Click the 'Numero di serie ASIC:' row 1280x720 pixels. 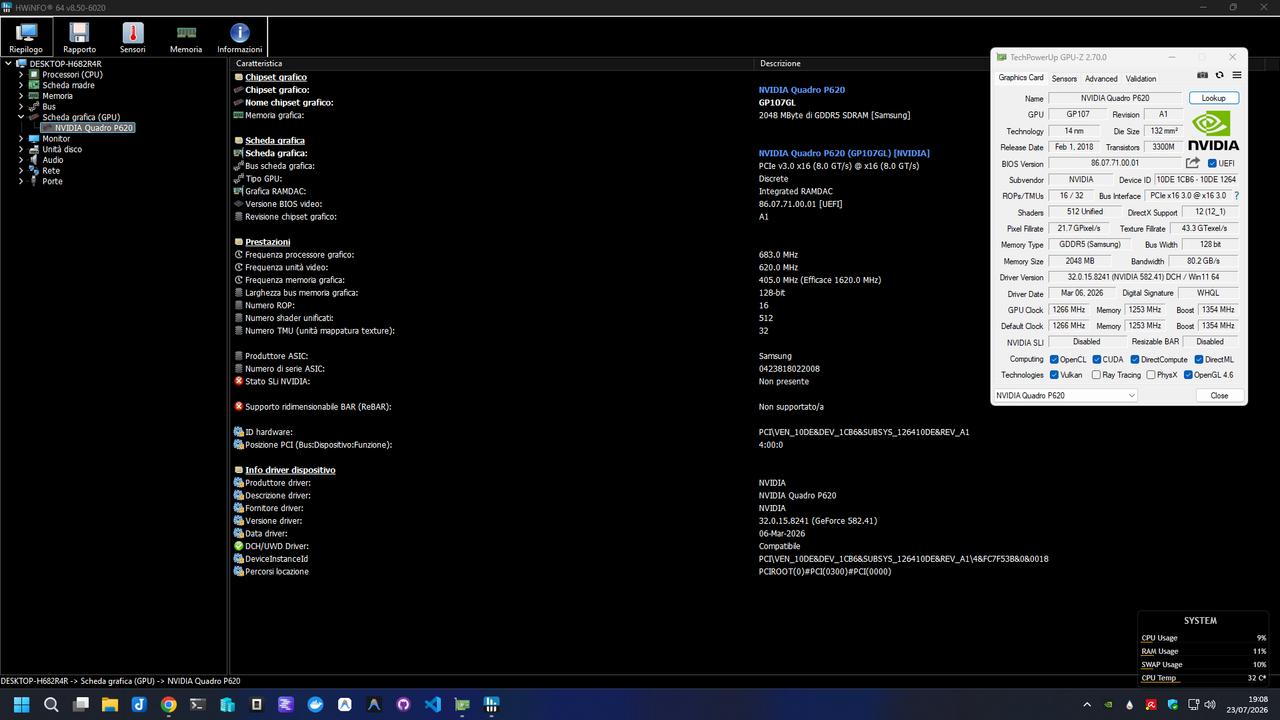754,369
